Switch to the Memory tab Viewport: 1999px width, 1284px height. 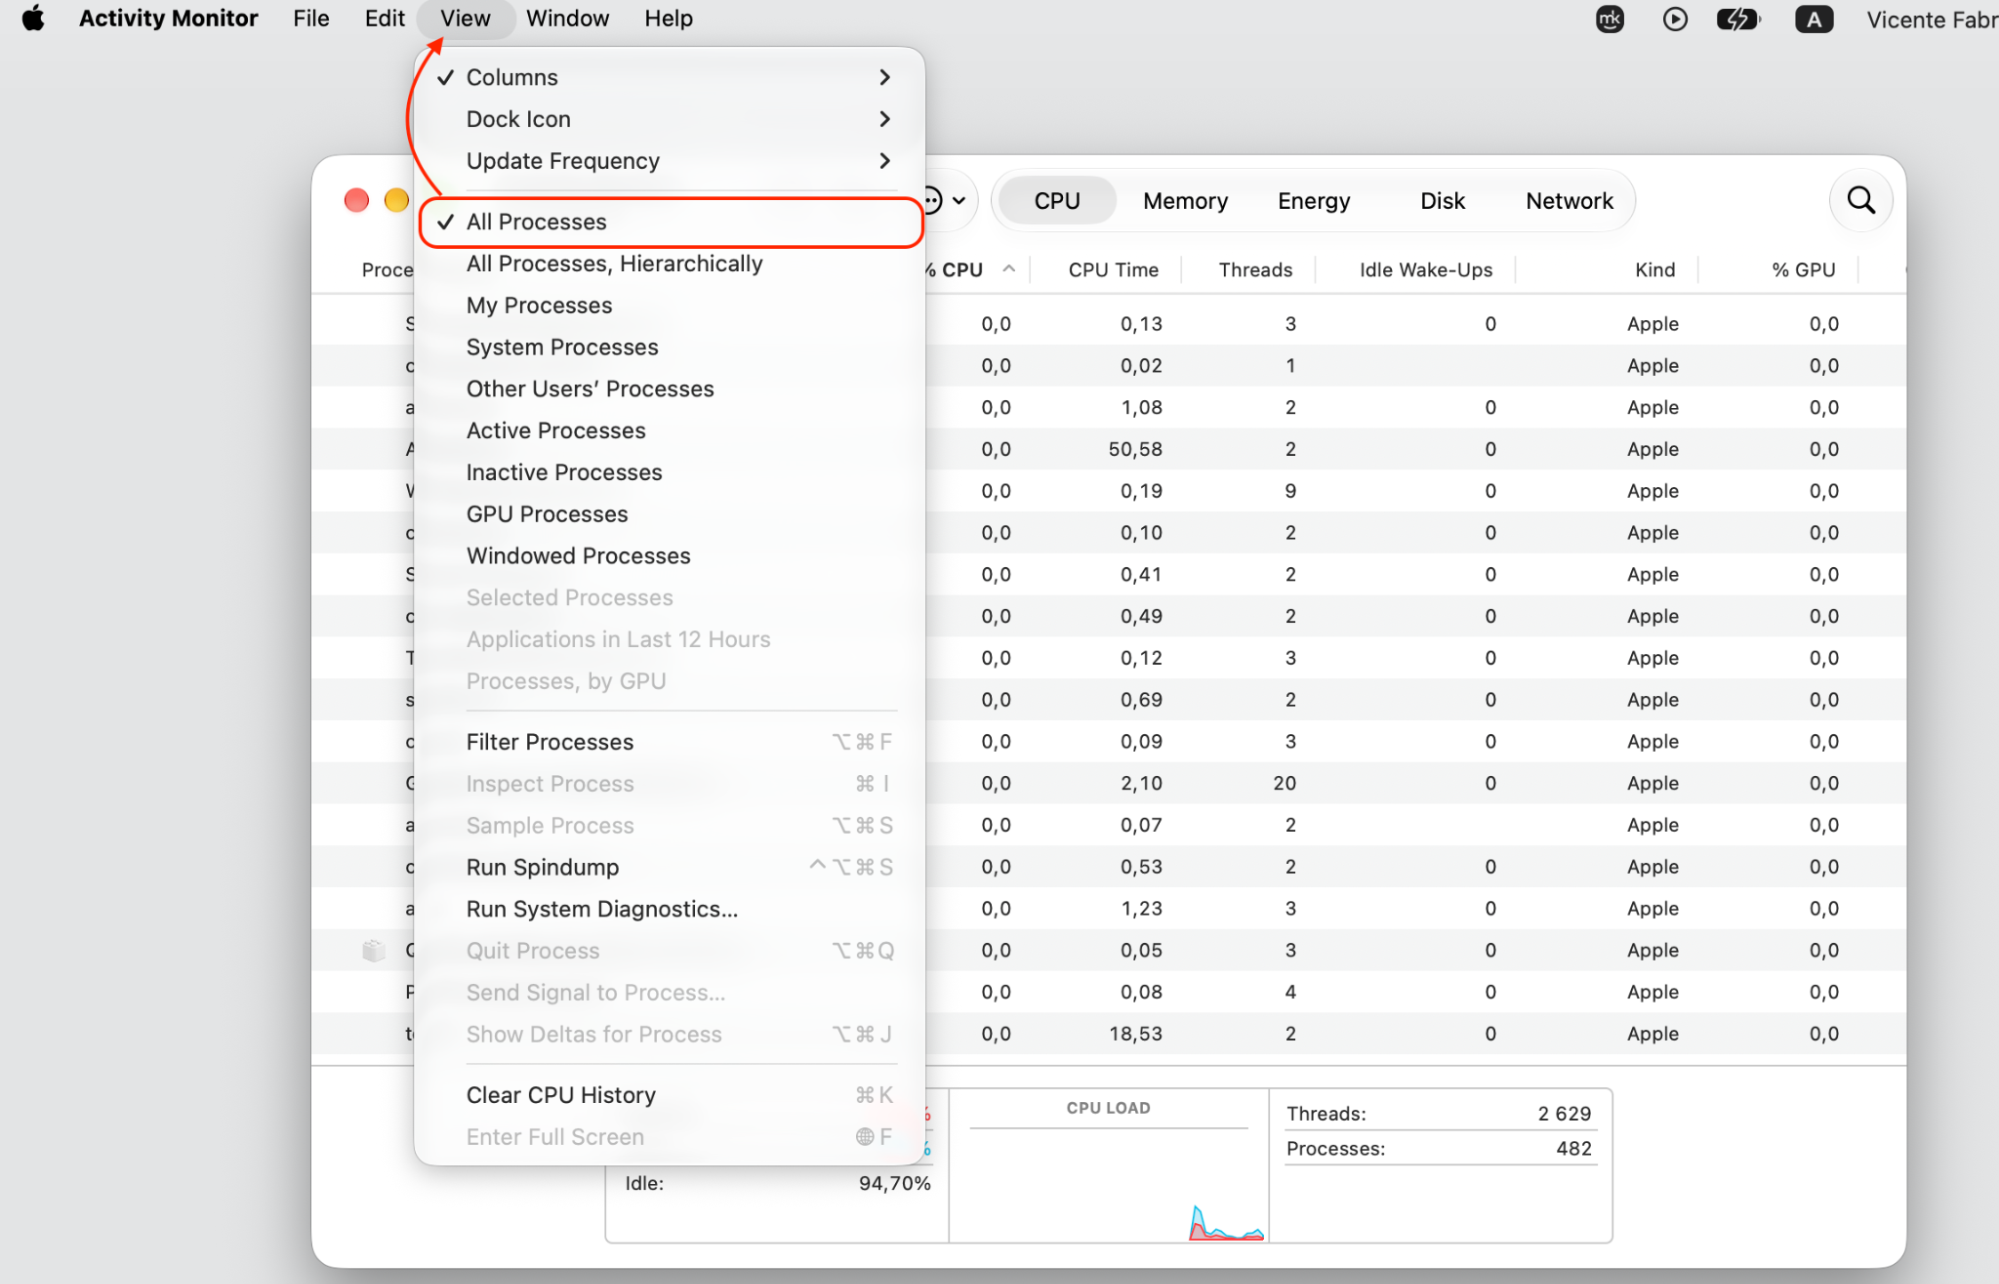pyautogui.click(x=1185, y=201)
